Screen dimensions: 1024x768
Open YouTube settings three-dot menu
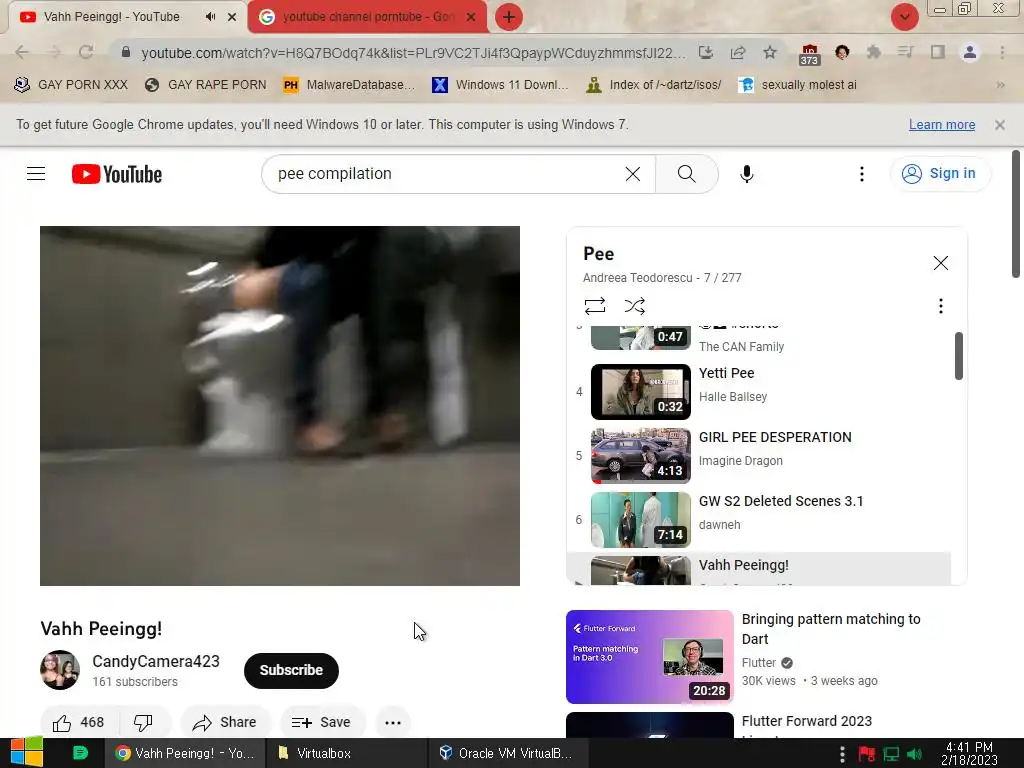pyautogui.click(x=861, y=174)
